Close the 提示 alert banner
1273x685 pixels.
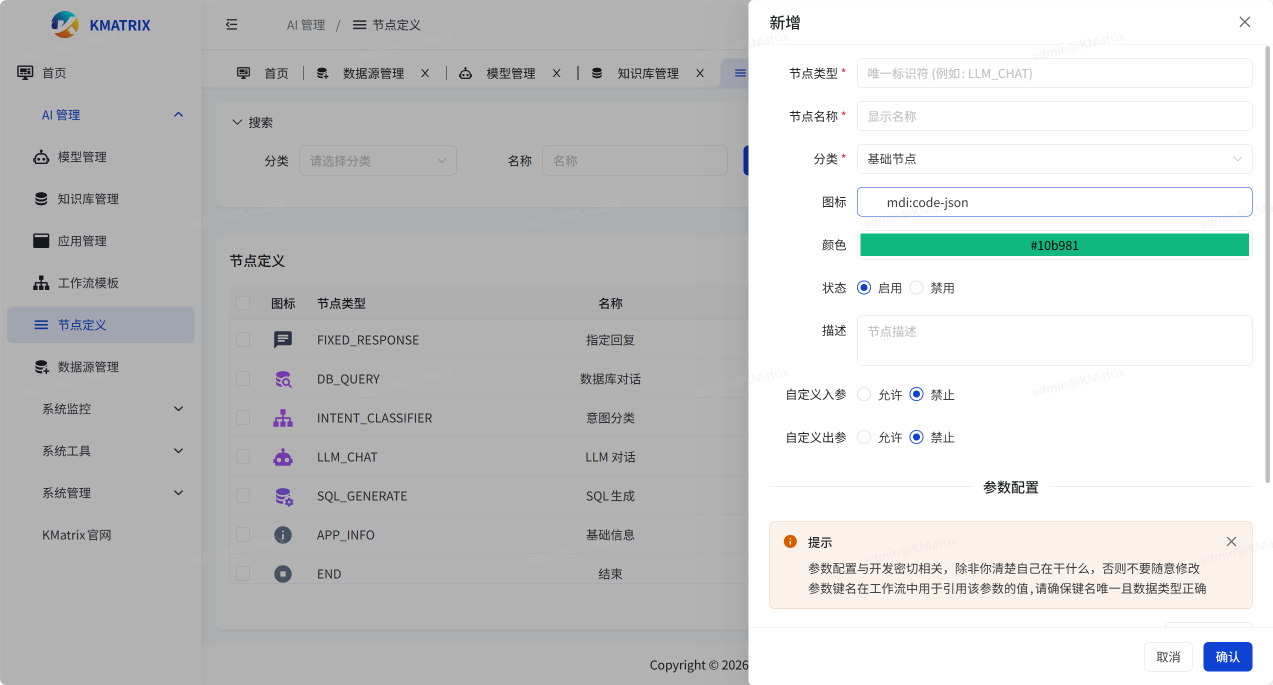click(x=1231, y=542)
